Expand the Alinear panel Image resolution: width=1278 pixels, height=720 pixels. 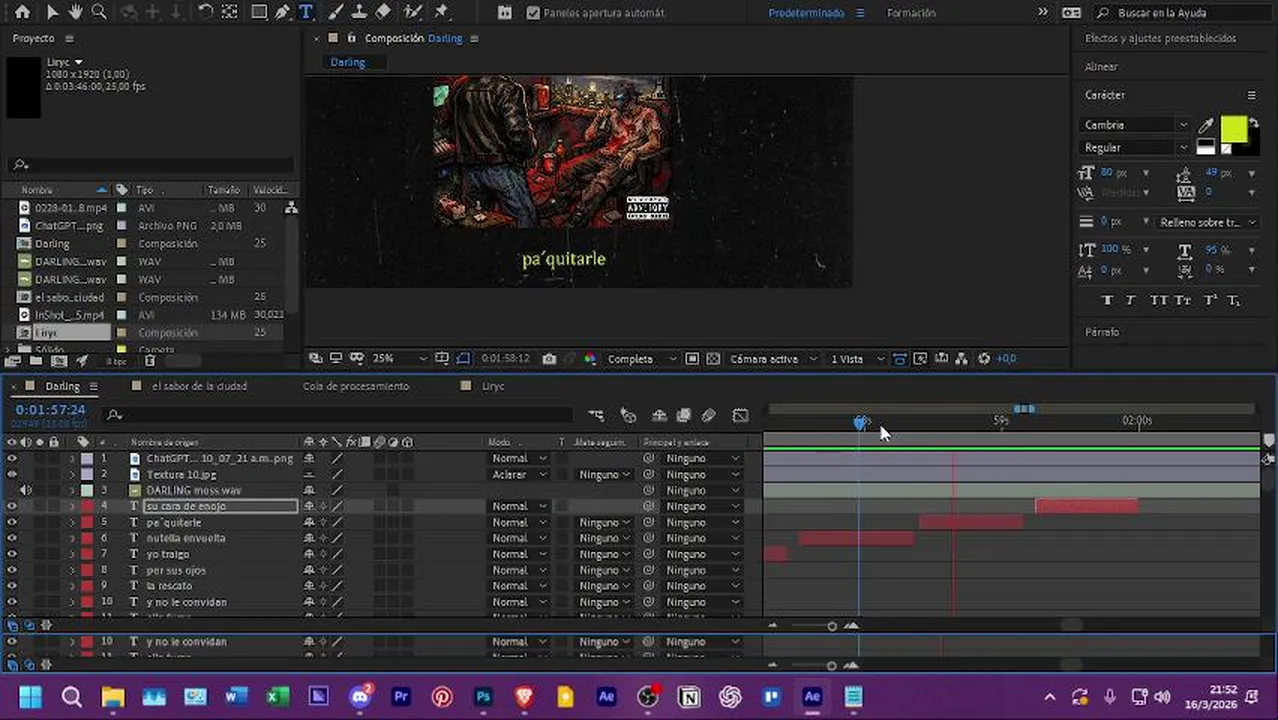tap(1101, 66)
